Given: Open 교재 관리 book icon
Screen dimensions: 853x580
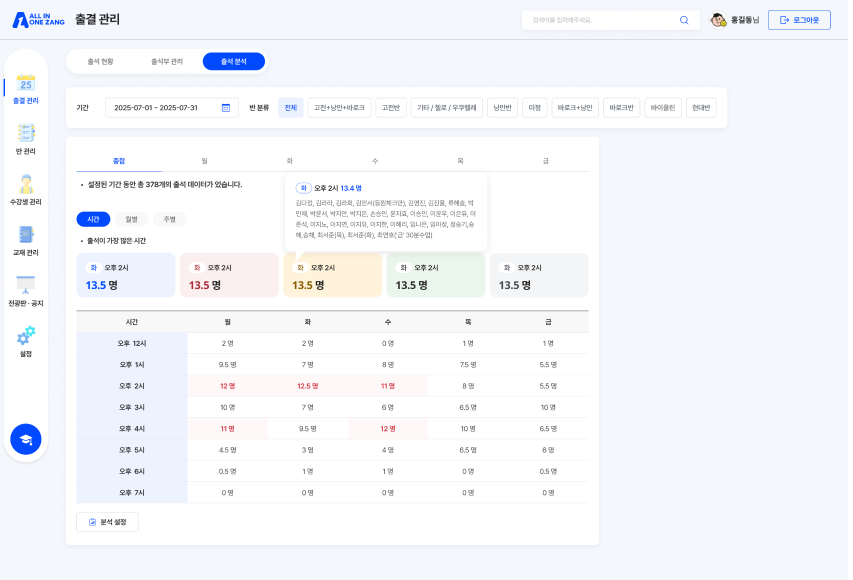Looking at the screenshot, I should coord(26,235).
